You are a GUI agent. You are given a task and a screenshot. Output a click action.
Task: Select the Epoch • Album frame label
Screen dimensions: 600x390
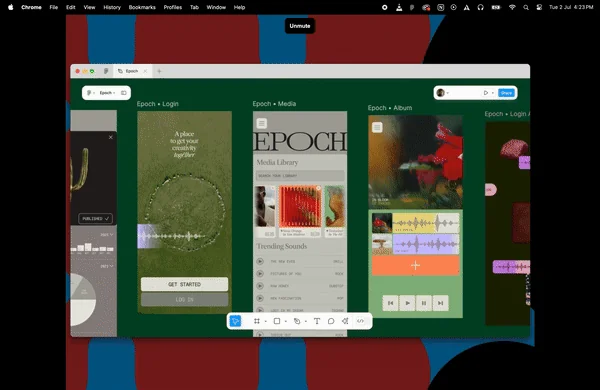[x=390, y=108]
